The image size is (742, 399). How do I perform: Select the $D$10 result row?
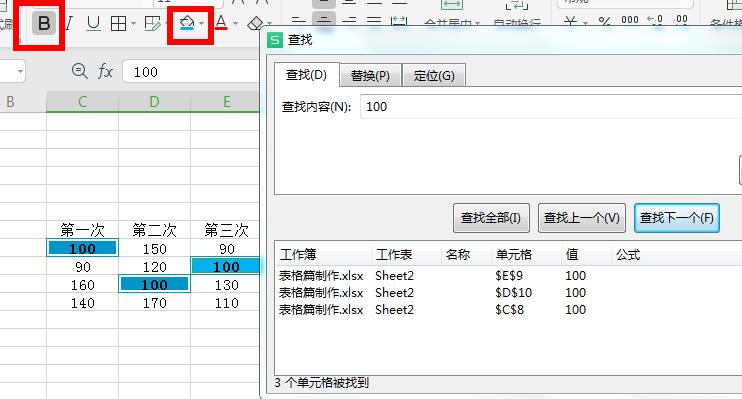[509, 293]
